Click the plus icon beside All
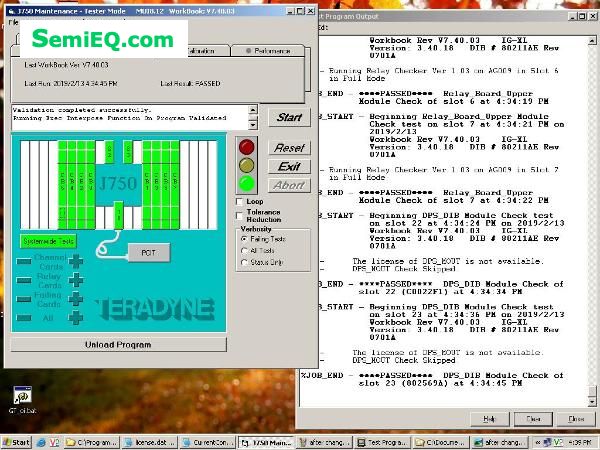This screenshot has width=600, height=450. click(76, 318)
